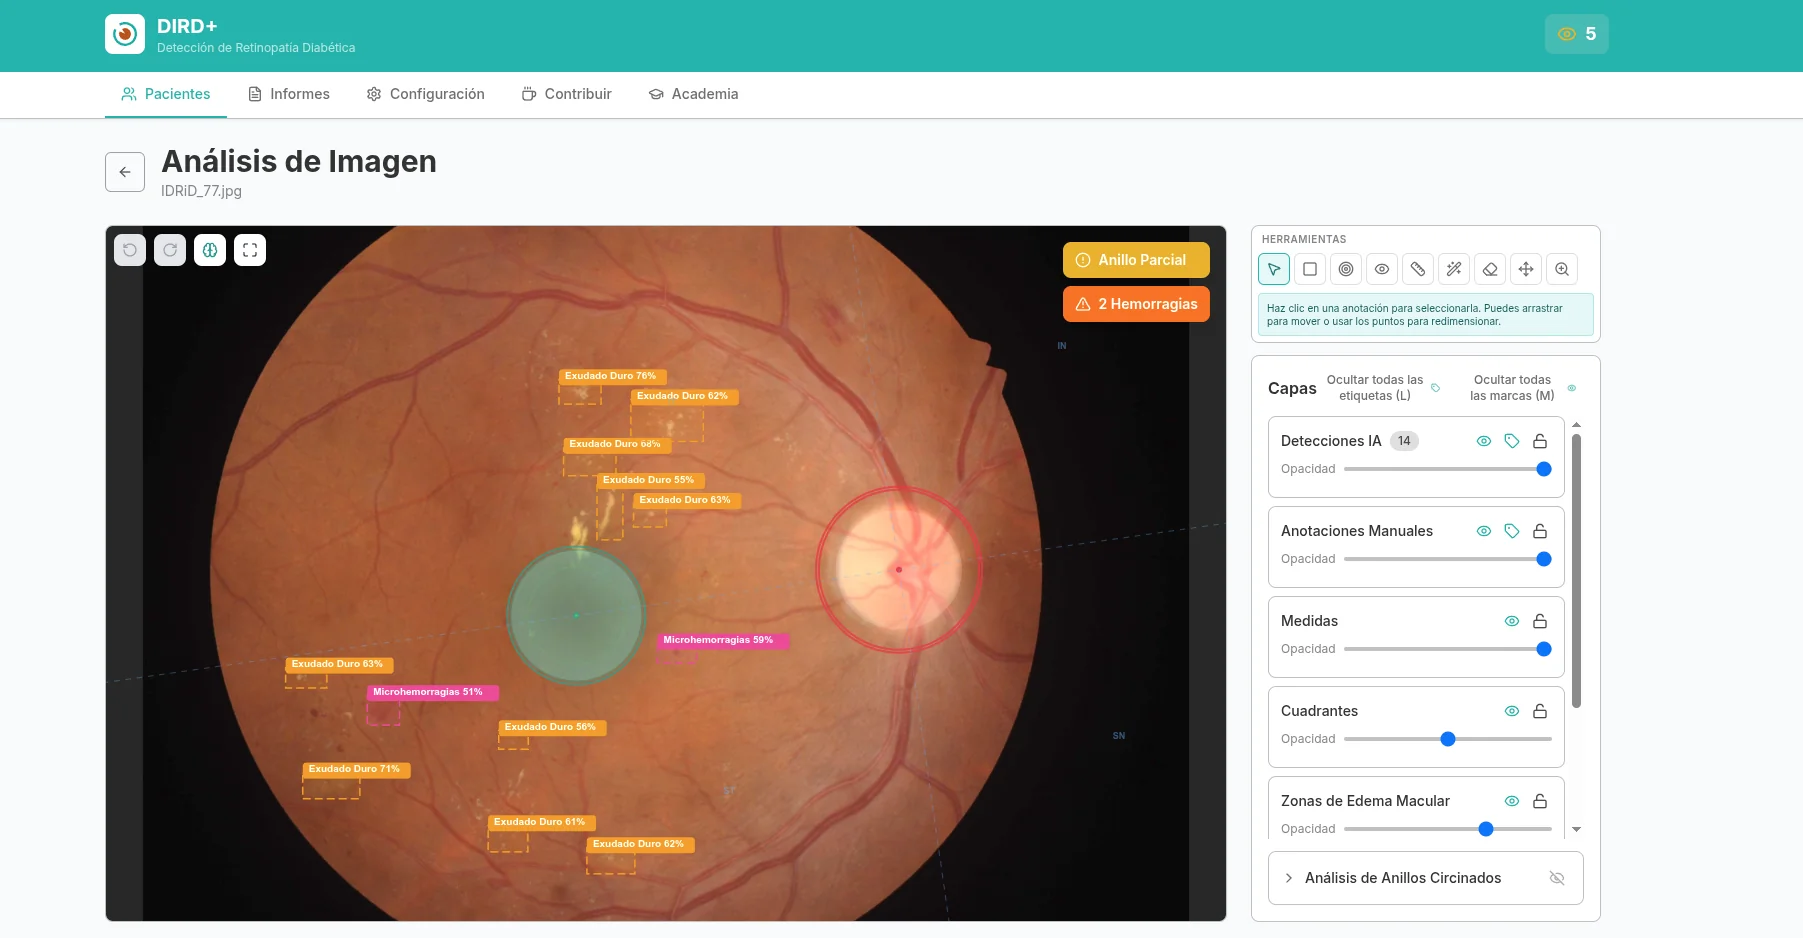Select the concentric circles target tool
The width and height of the screenshot is (1803, 938).
pyautogui.click(x=1346, y=269)
